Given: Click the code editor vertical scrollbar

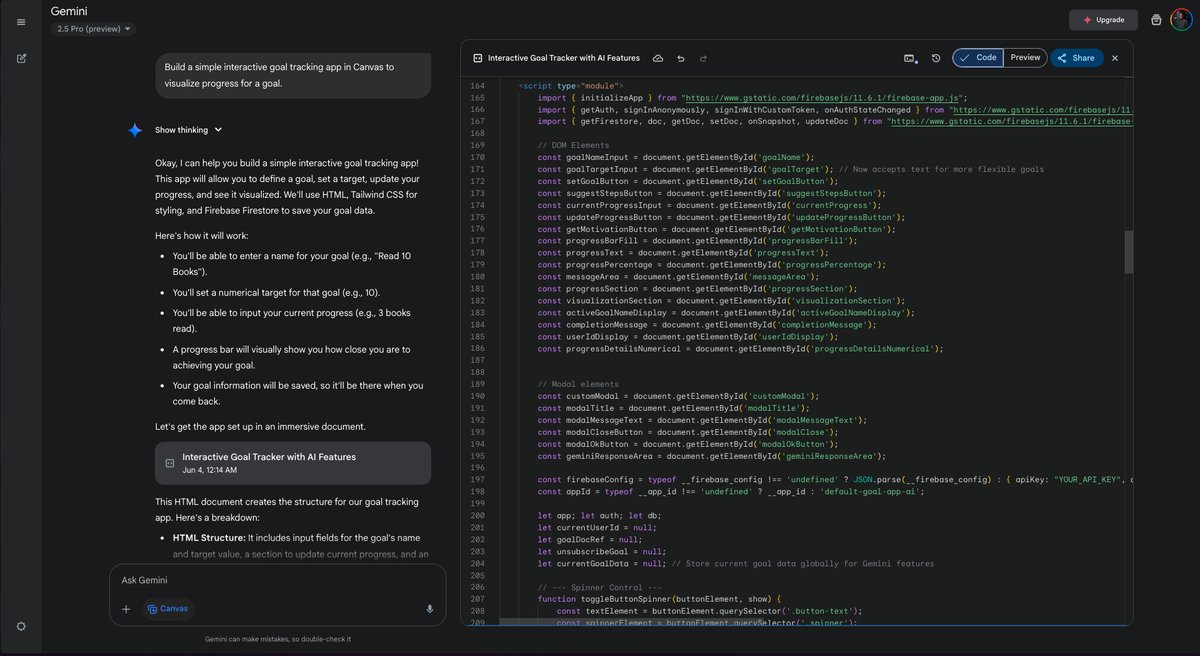Looking at the screenshot, I should pos(1129,252).
